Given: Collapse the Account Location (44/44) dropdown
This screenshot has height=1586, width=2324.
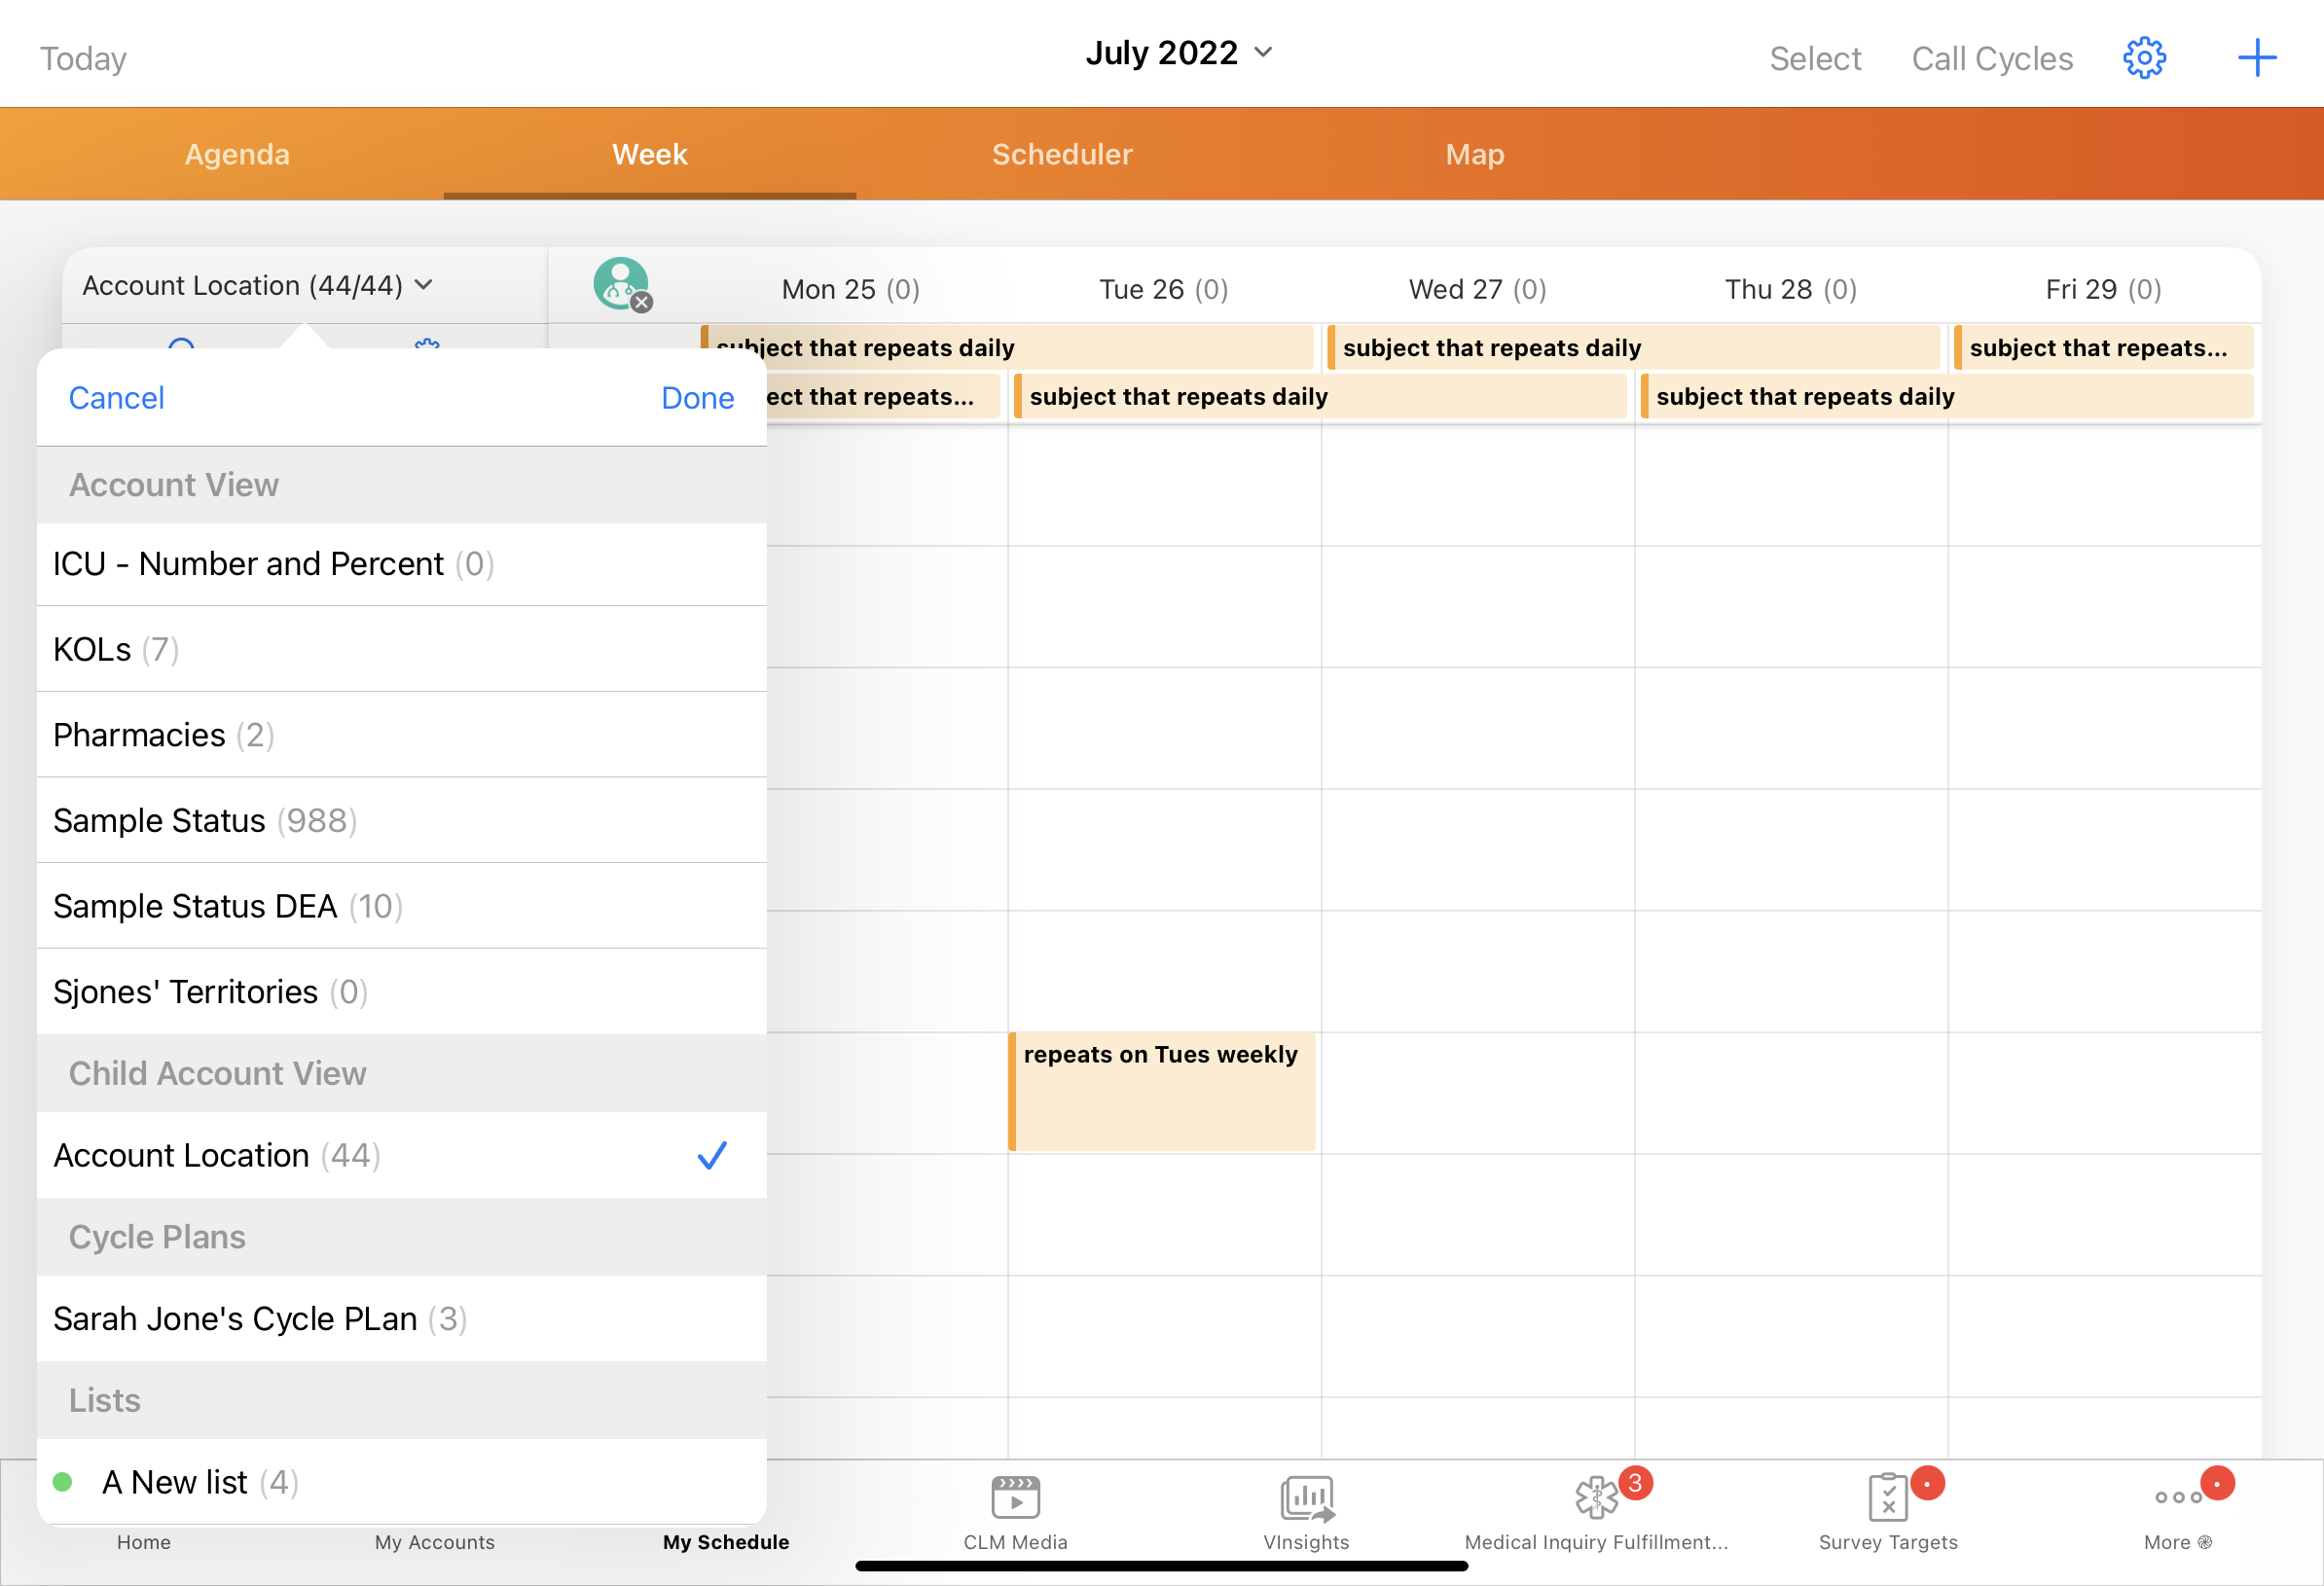Looking at the screenshot, I should [x=257, y=286].
